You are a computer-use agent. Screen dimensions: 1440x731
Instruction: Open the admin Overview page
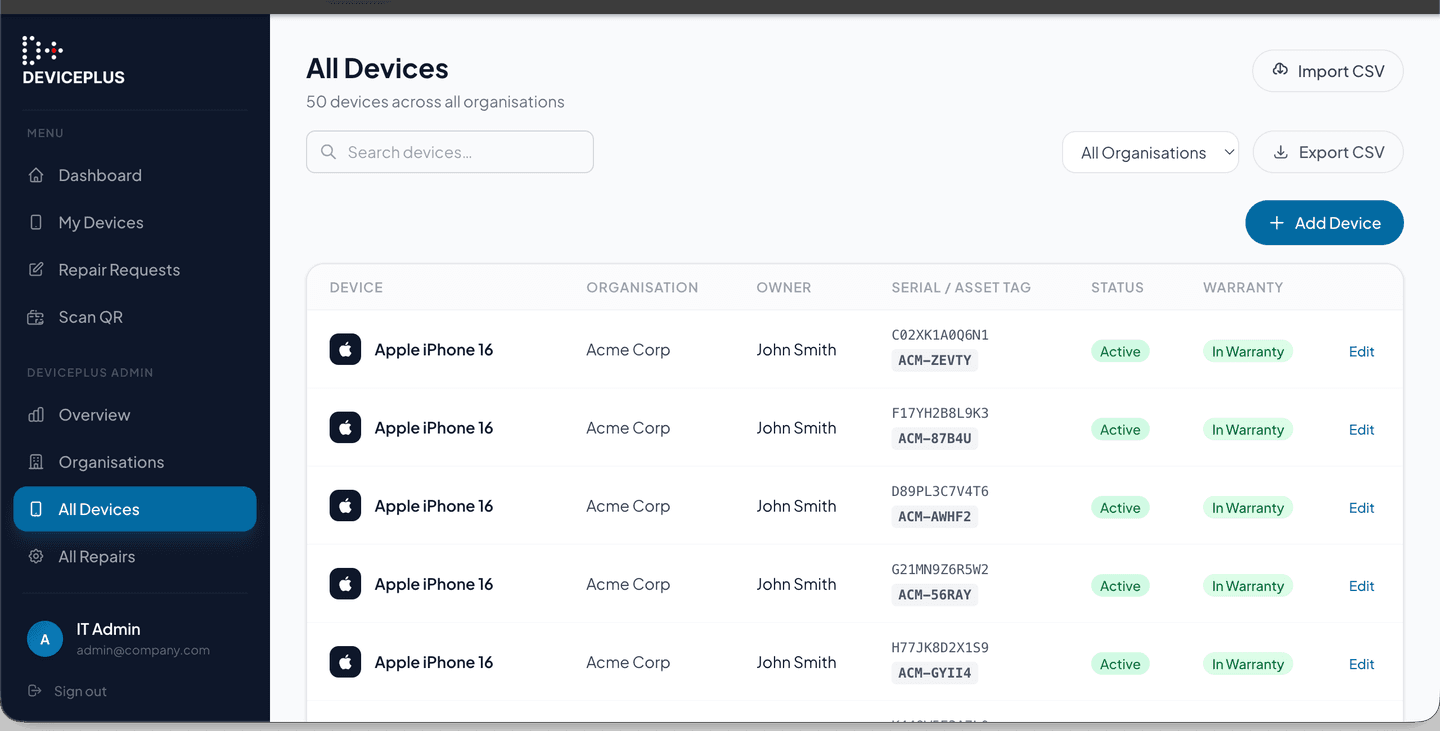click(x=135, y=414)
